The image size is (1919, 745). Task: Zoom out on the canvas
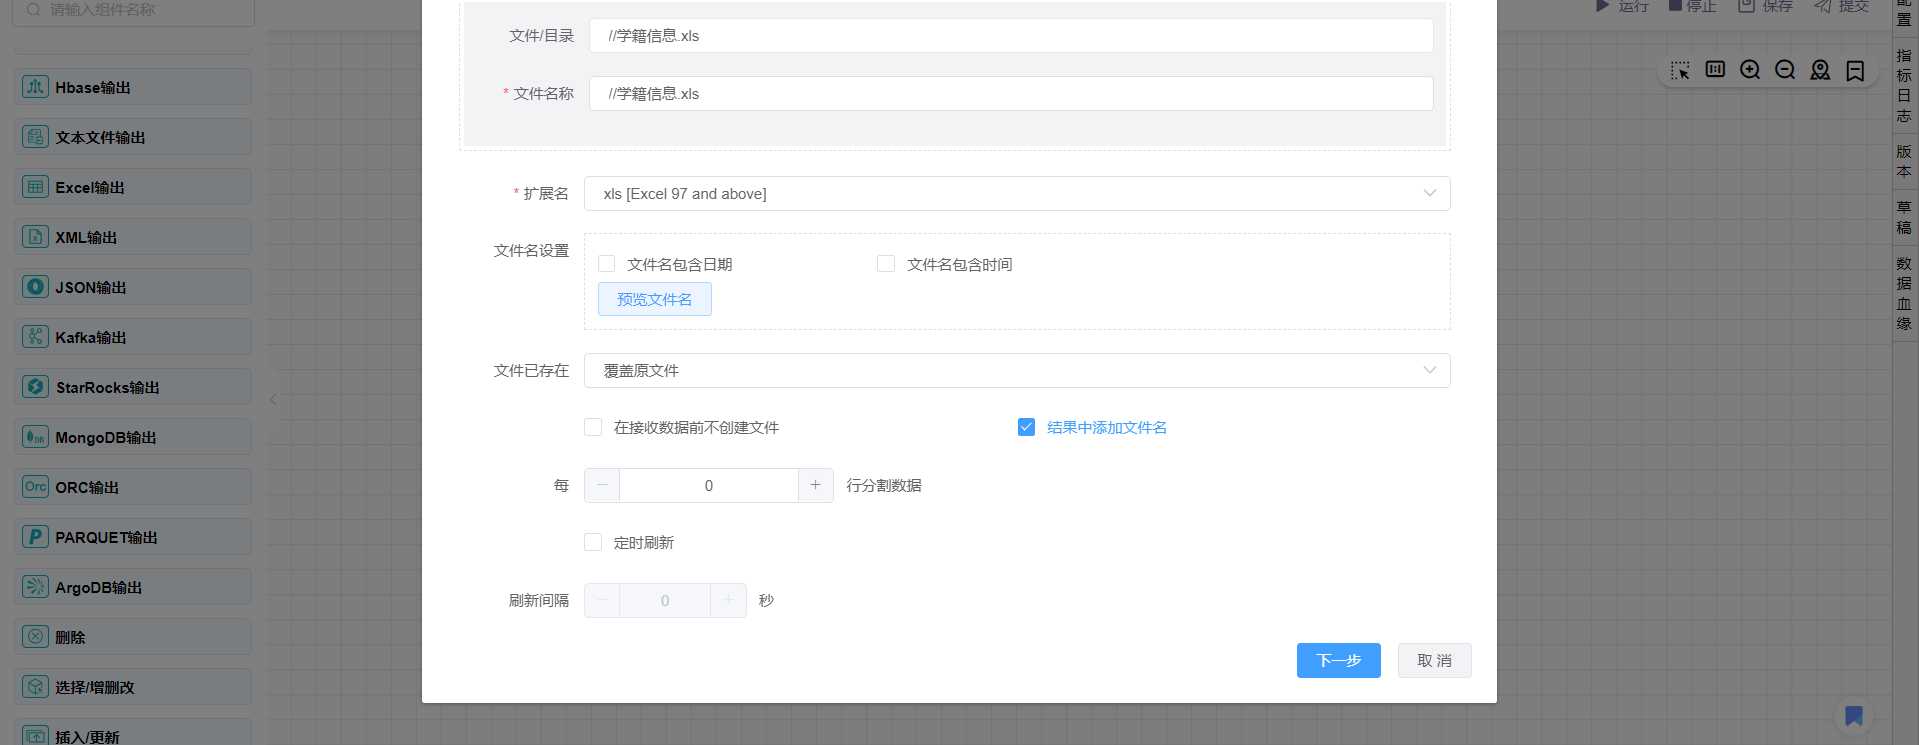pyautogui.click(x=1785, y=70)
